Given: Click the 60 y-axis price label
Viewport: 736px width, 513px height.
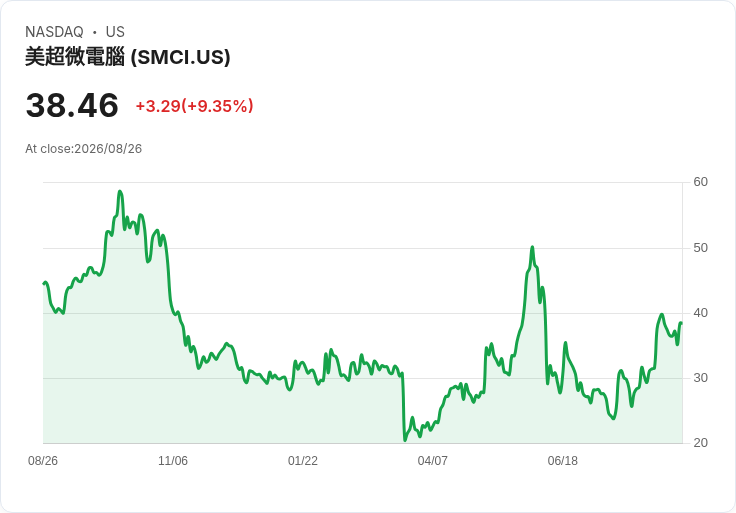Looking at the screenshot, I should pos(700,182).
